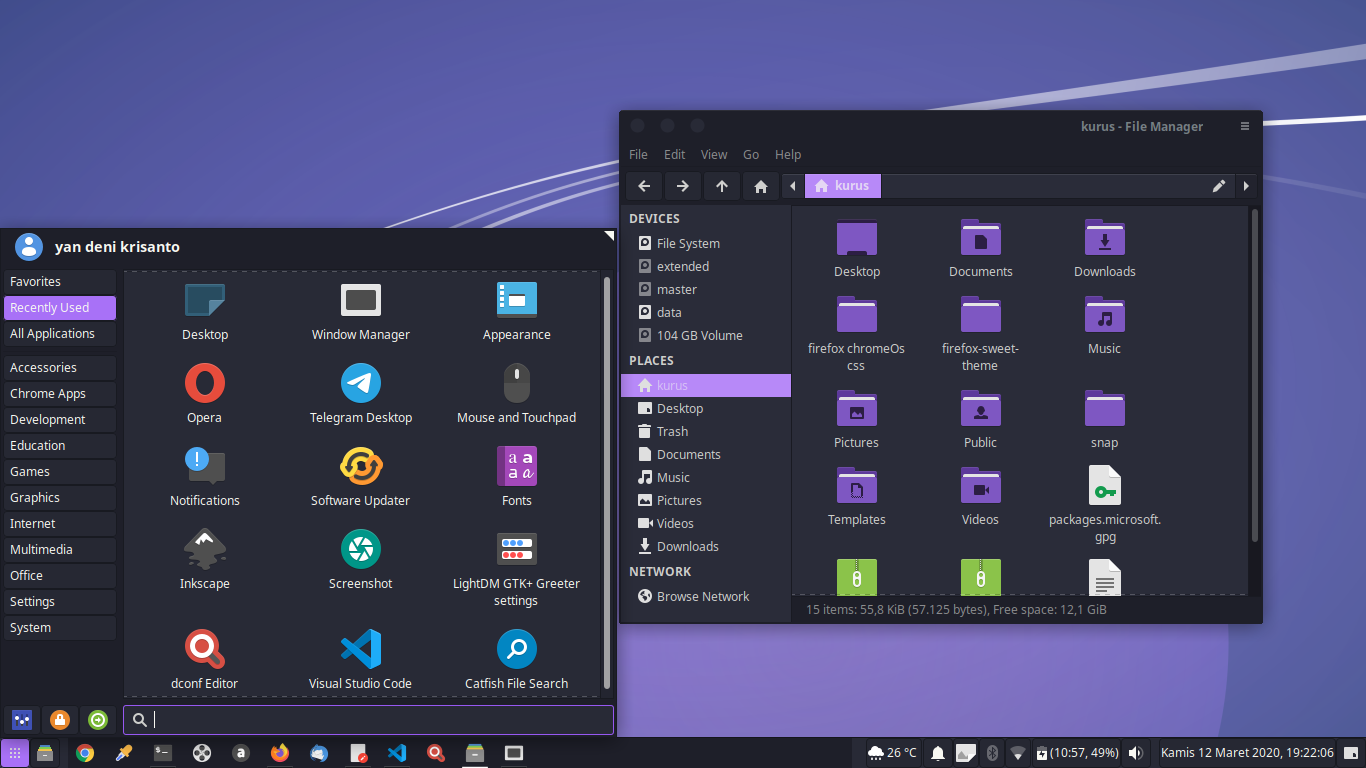Open Firefox from the taskbar
Screen dimensions: 1366x768
pos(280,753)
